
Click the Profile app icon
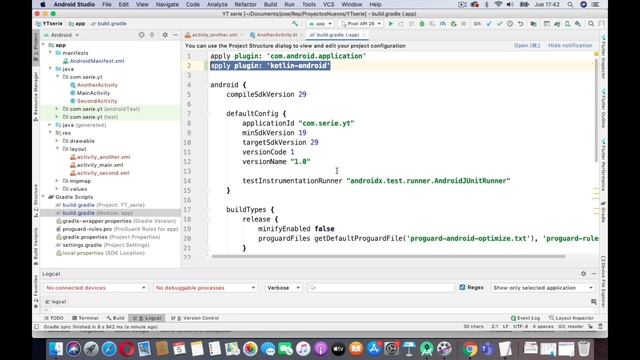pyautogui.click(x=442, y=24)
